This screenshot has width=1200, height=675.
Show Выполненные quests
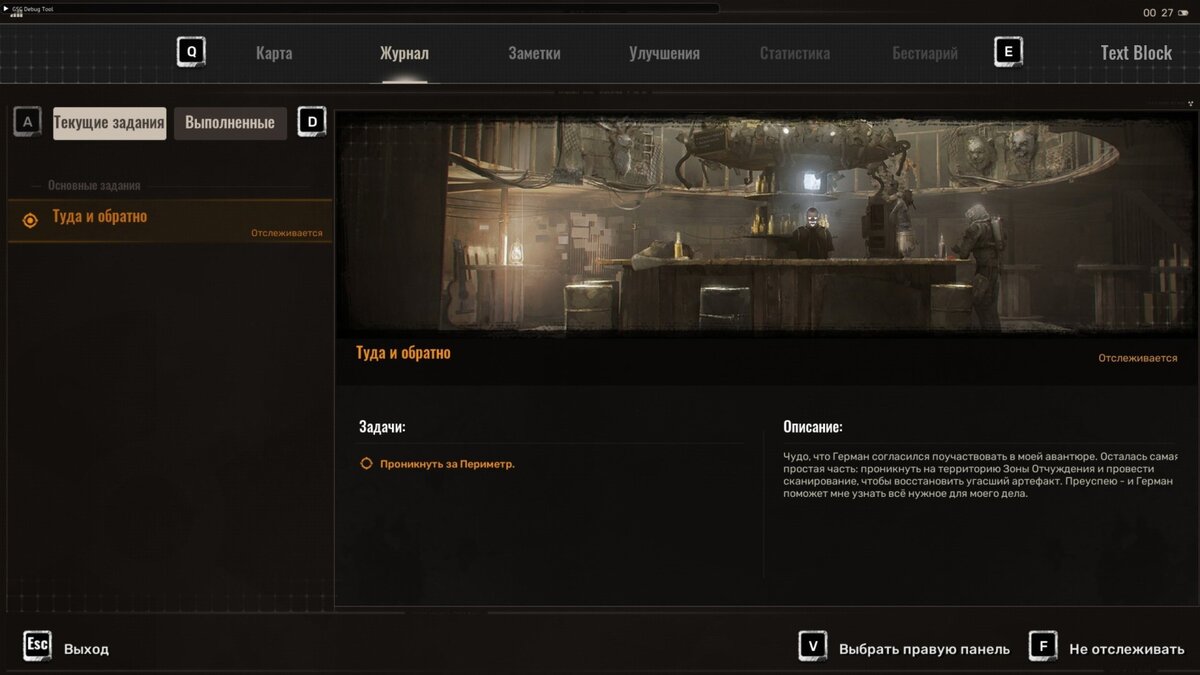[230, 124]
